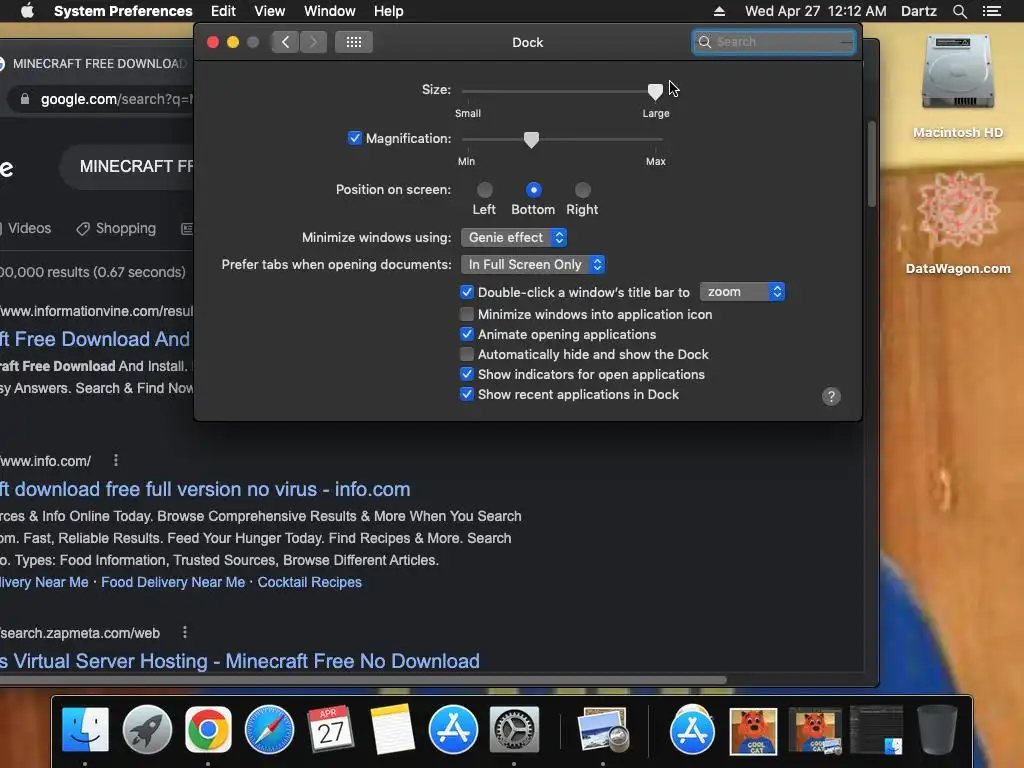Enable Automatically hide and show the Dock
The height and width of the screenshot is (768, 1024).
pyautogui.click(x=466, y=355)
